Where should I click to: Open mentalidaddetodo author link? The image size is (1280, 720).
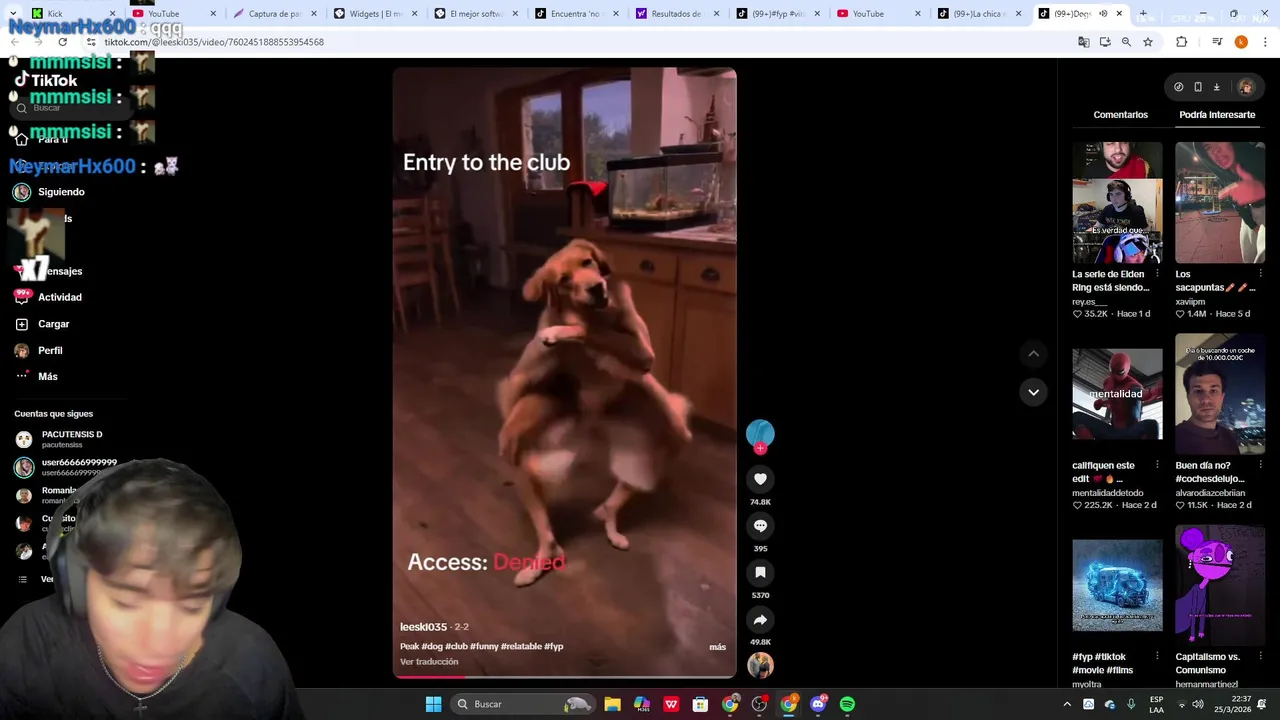[x=1107, y=493]
